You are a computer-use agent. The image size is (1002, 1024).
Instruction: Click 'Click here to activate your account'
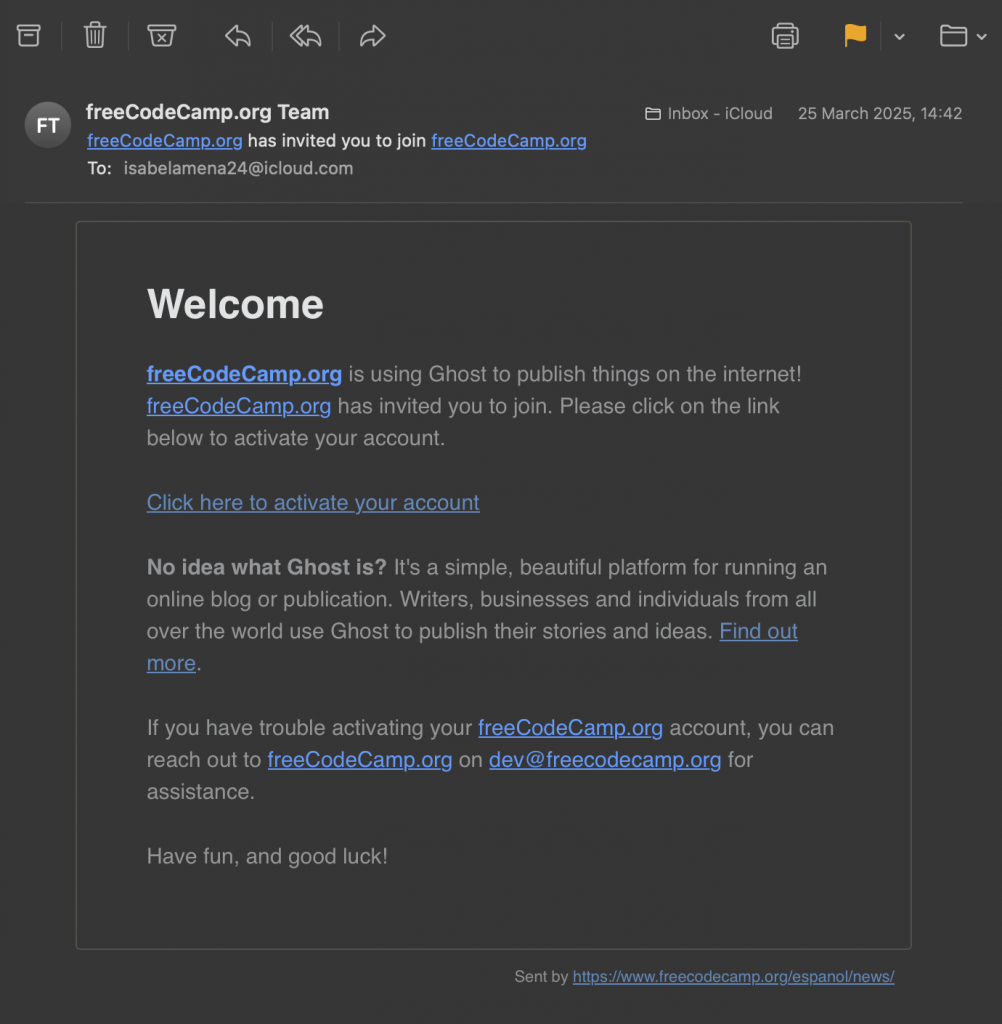(313, 502)
